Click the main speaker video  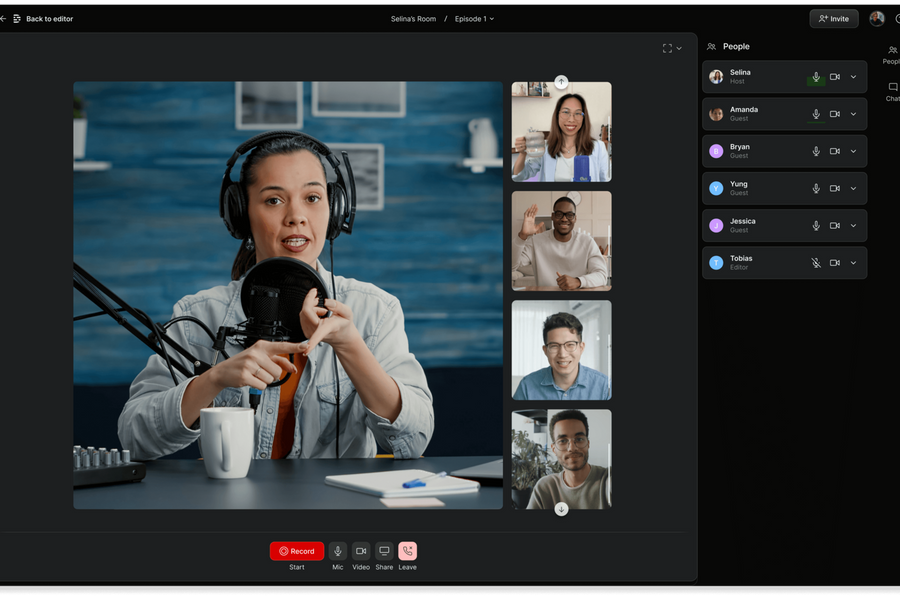coord(288,295)
